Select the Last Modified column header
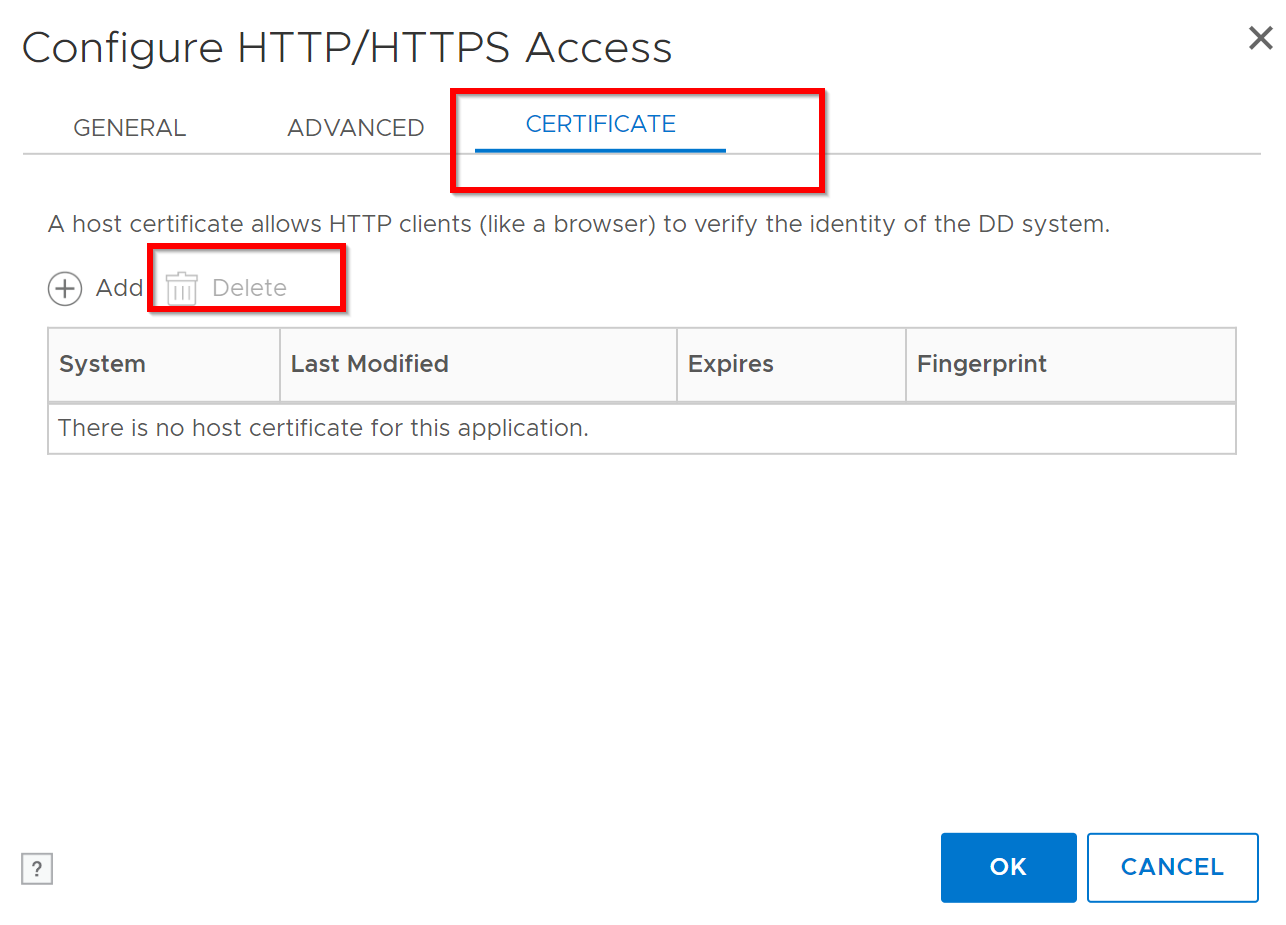Viewport: 1286px width, 925px height. point(369,364)
